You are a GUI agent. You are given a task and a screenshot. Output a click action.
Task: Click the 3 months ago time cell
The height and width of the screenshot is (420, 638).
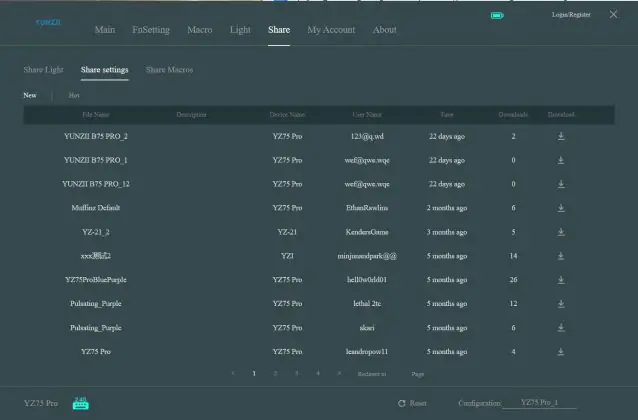point(447,232)
